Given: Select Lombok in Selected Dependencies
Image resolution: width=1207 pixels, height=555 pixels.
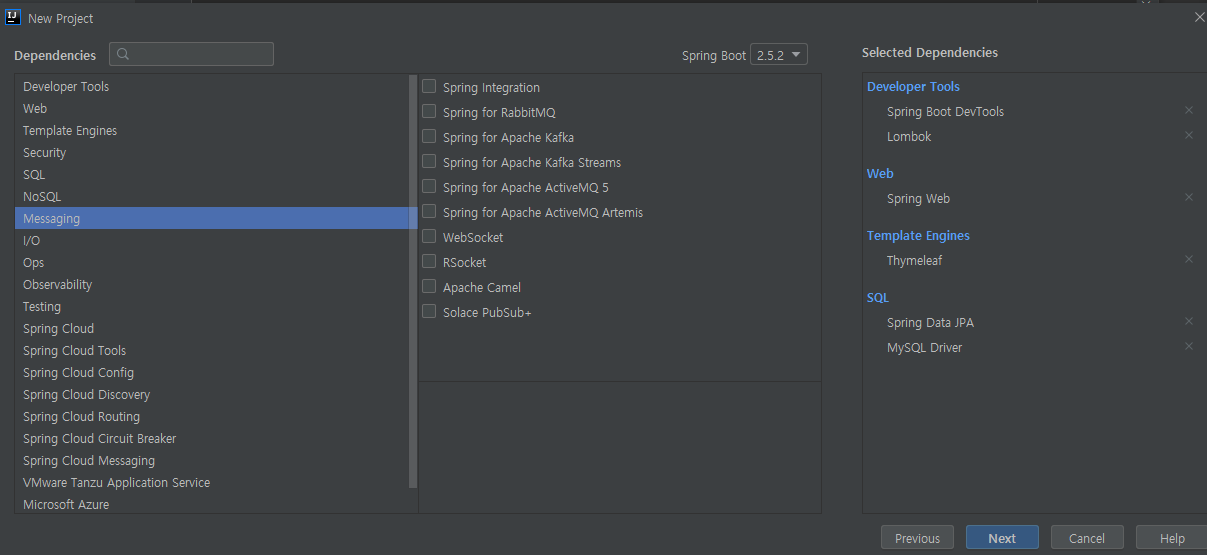Looking at the screenshot, I should (909, 136).
